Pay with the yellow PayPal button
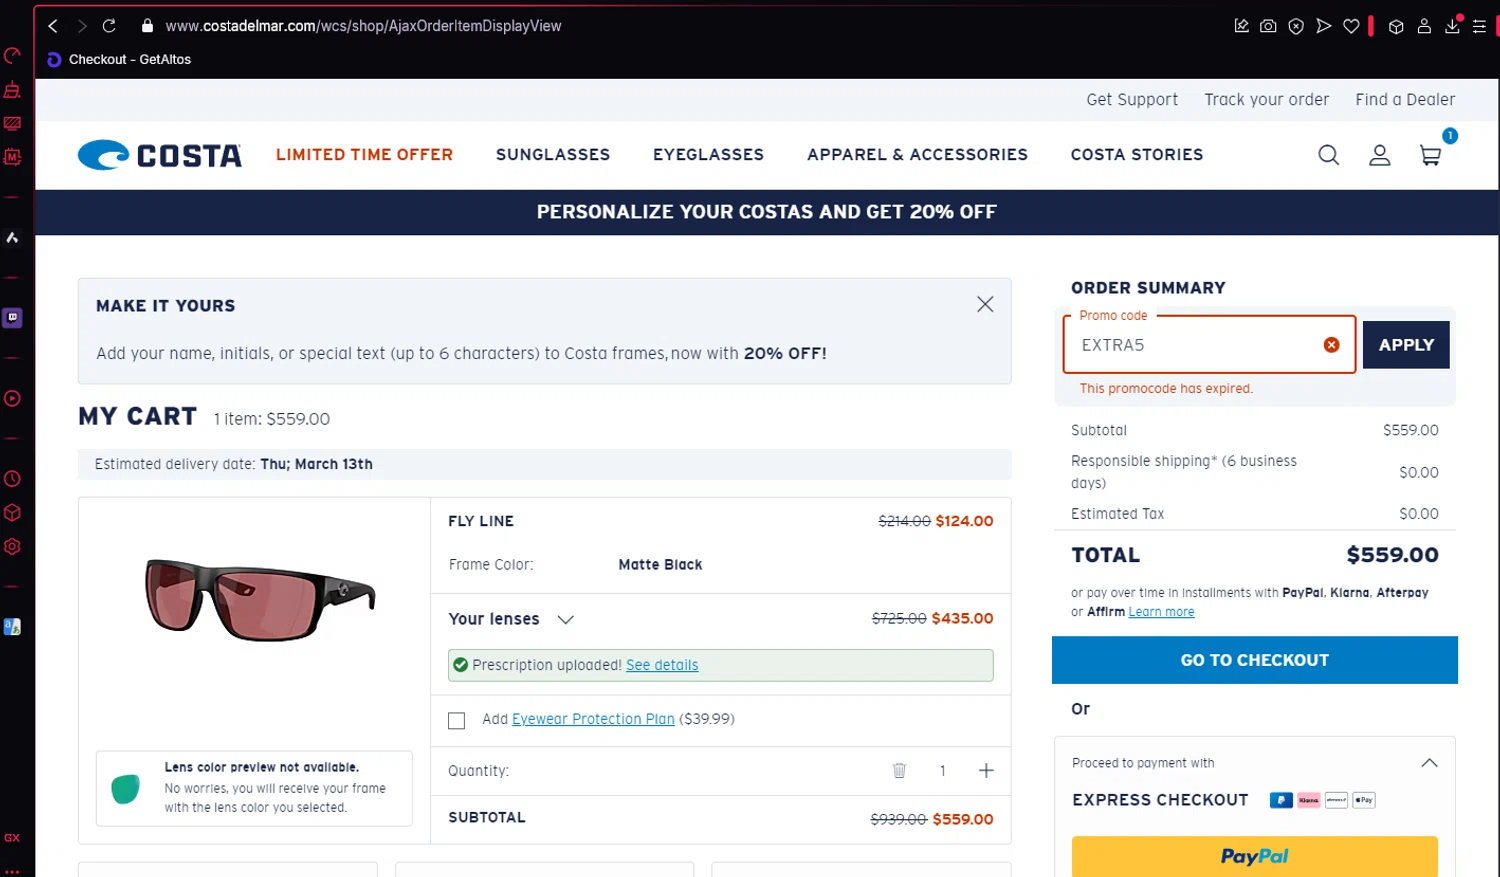The height and width of the screenshot is (877, 1500). tap(1255, 856)
